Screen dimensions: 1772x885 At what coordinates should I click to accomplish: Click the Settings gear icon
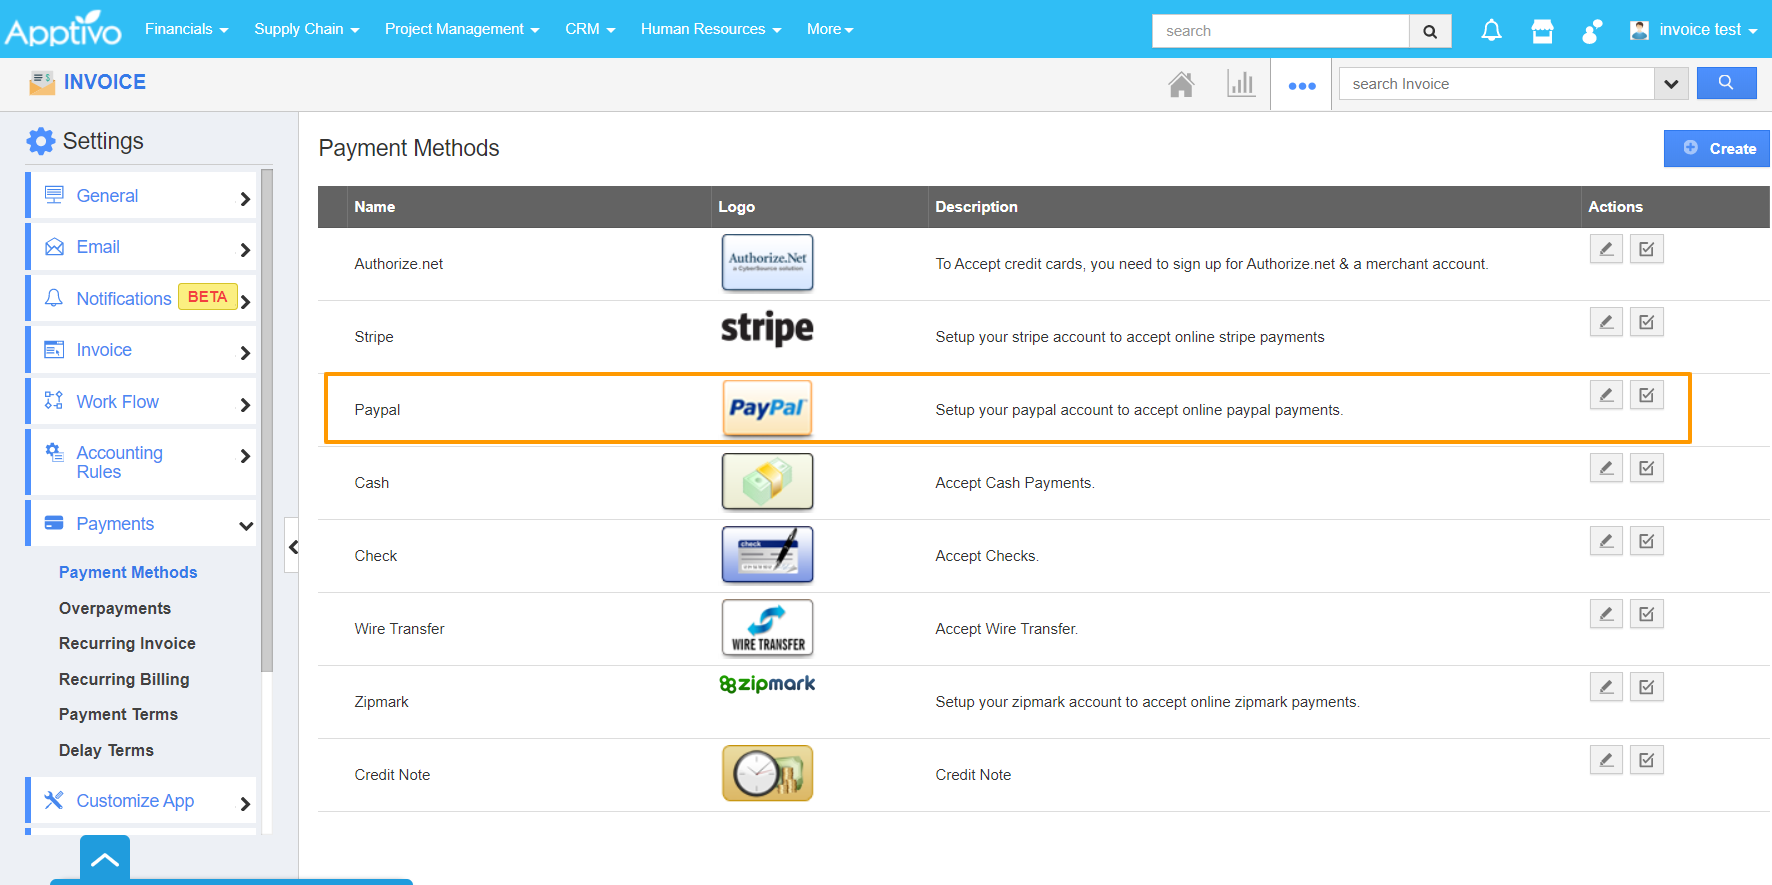(x=41, y=141)
